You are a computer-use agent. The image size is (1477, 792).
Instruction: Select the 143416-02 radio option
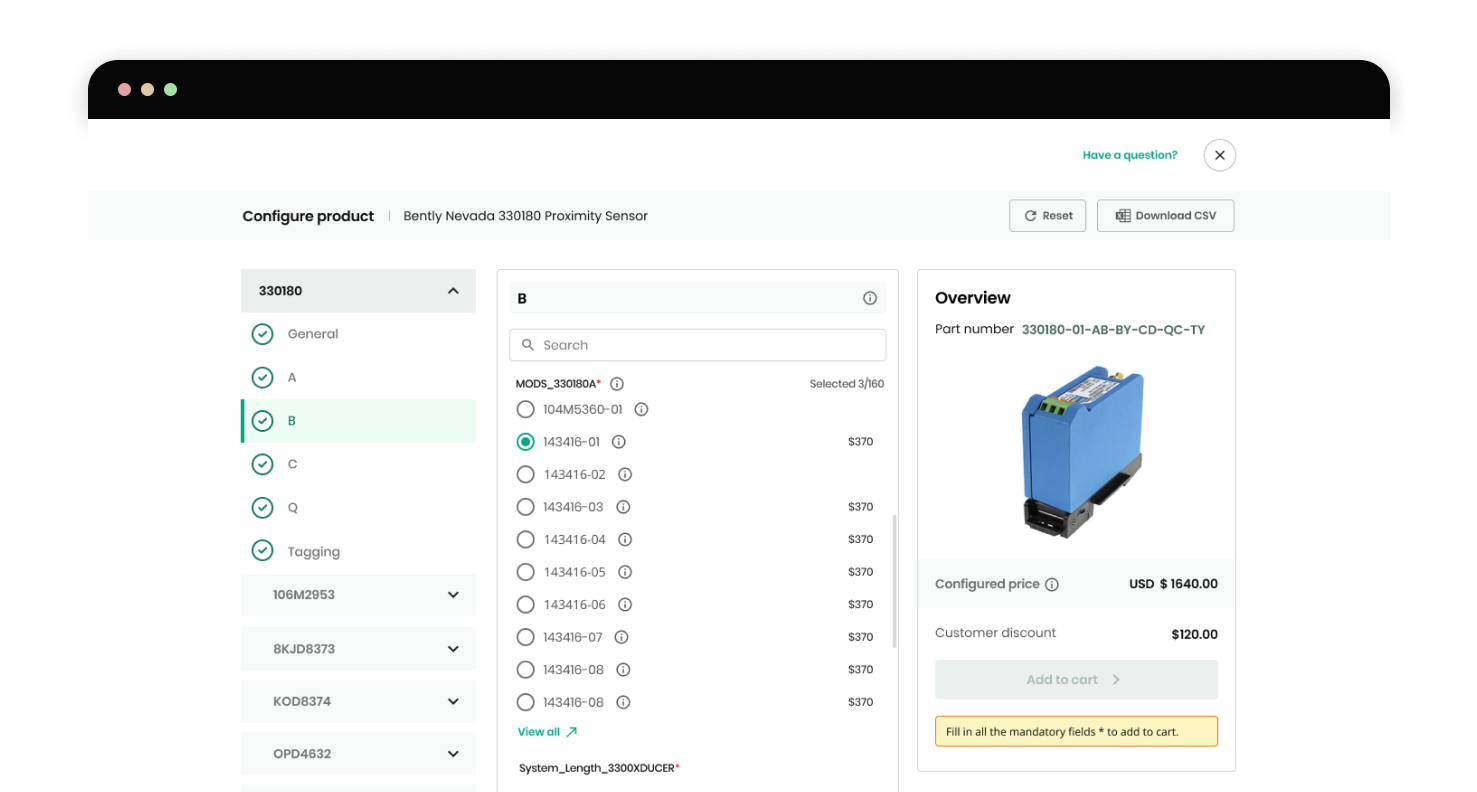pyautogui.click(x=525, y=474)
